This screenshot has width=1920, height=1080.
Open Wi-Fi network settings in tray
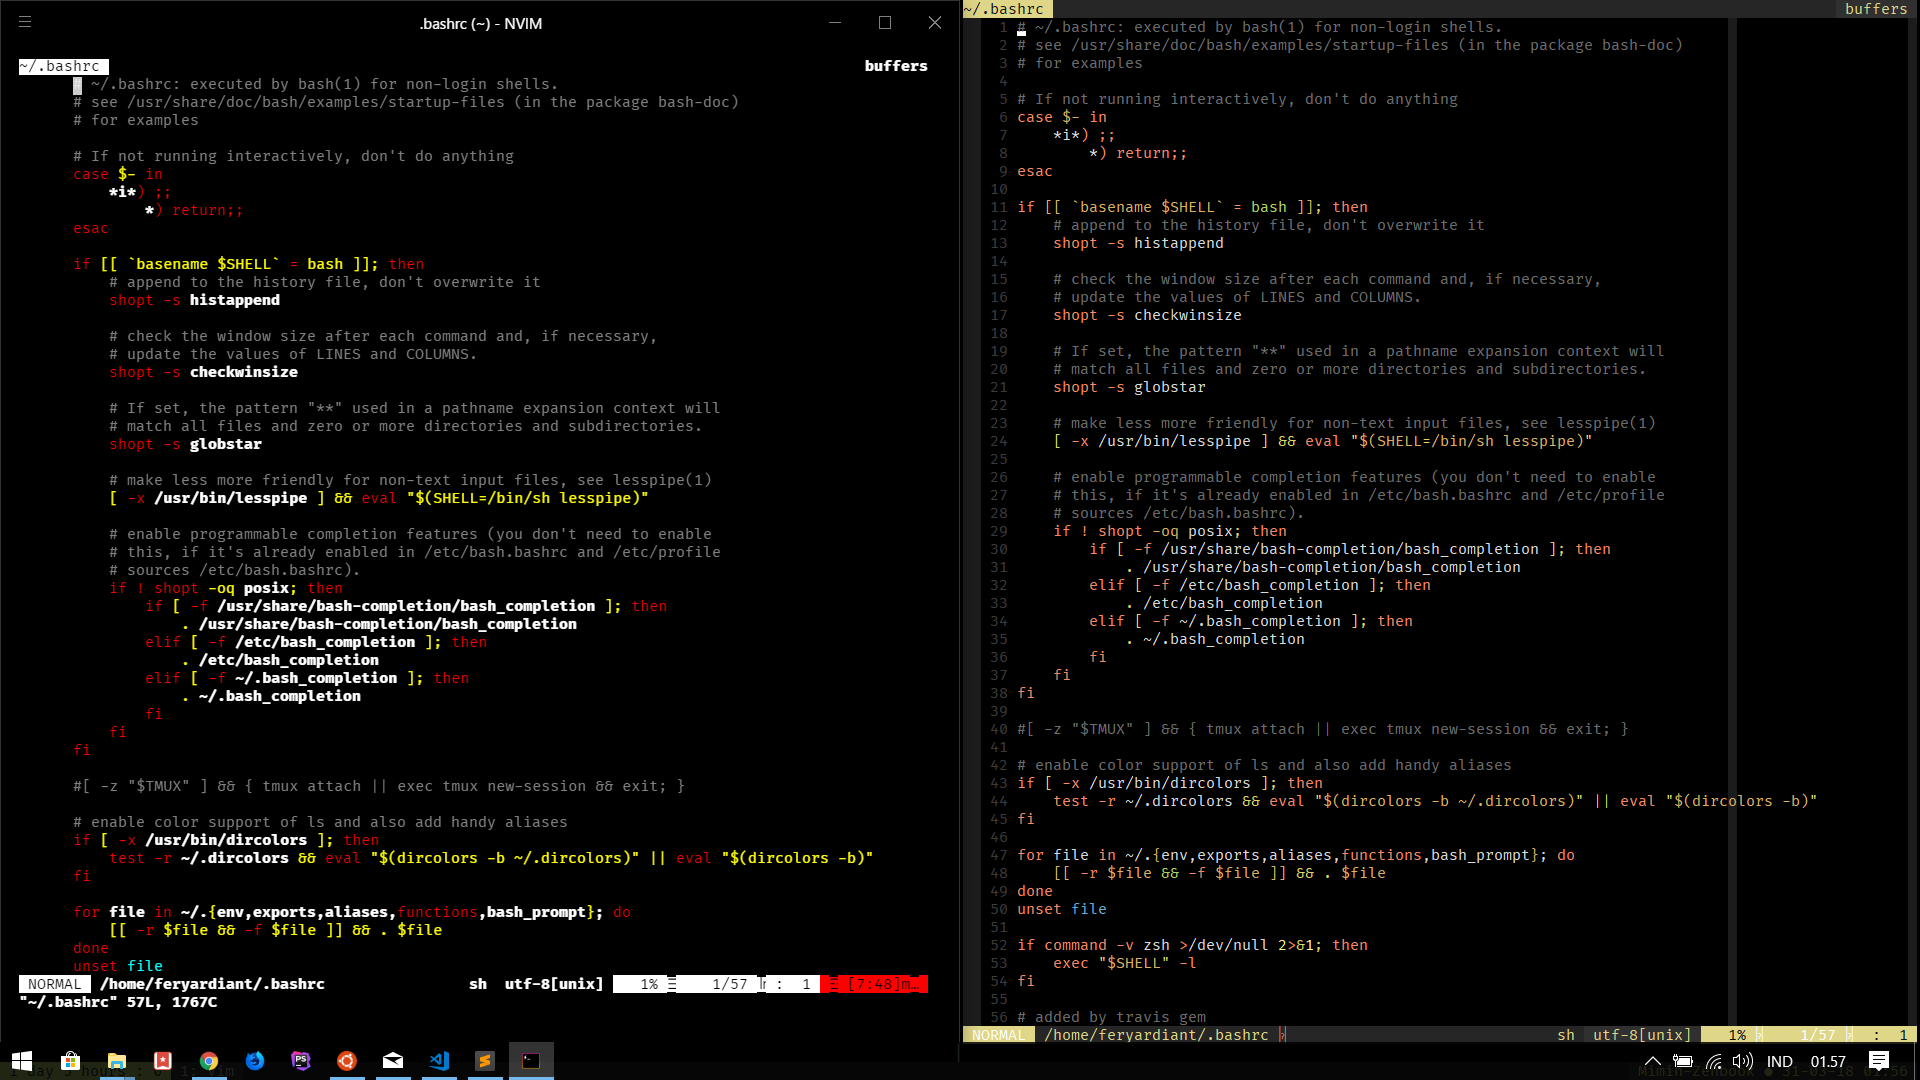tap(1714, 1062)
